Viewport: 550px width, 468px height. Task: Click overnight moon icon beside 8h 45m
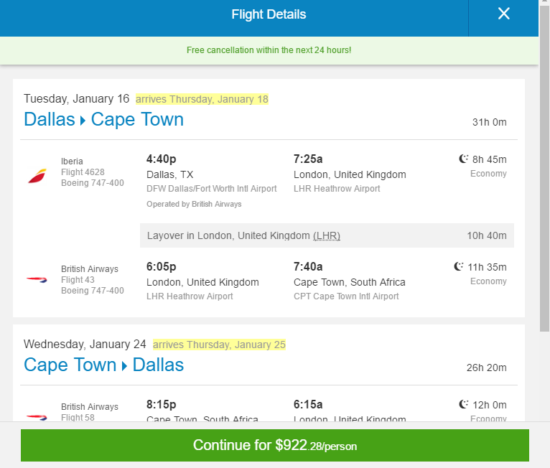coord(463,159)
